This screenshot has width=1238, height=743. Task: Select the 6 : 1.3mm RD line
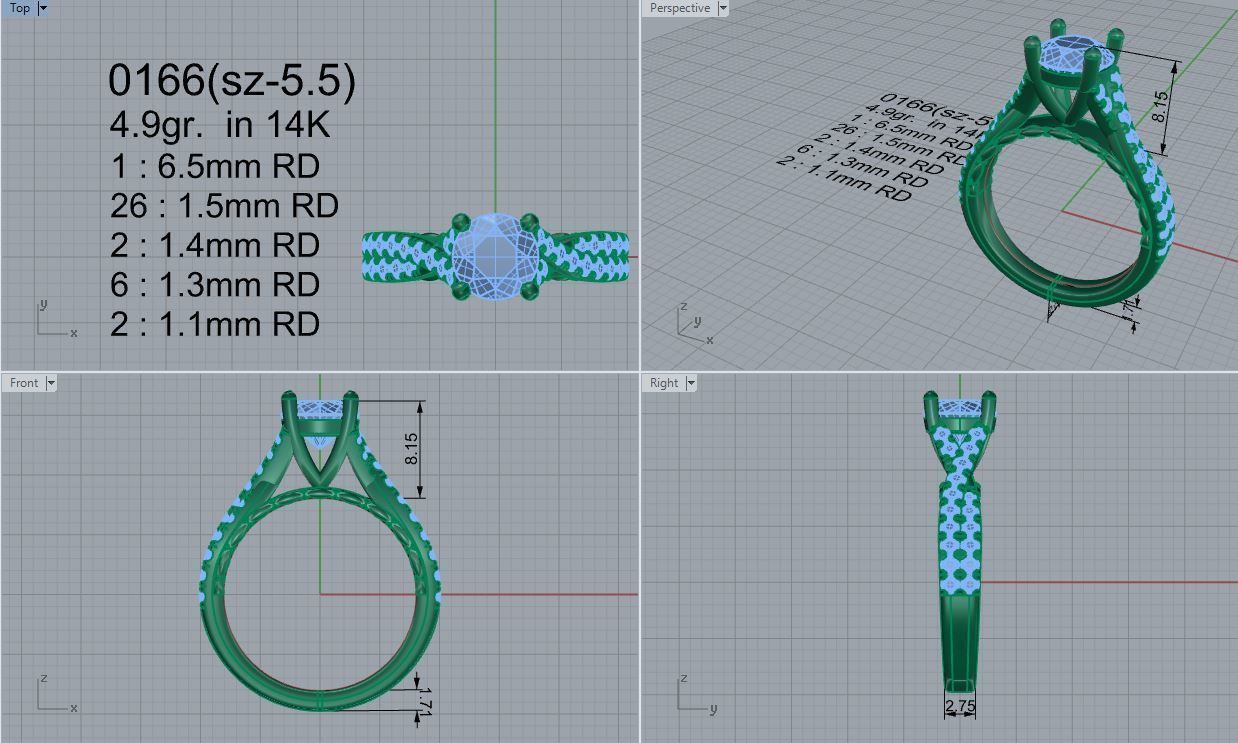tap(215, 284)
